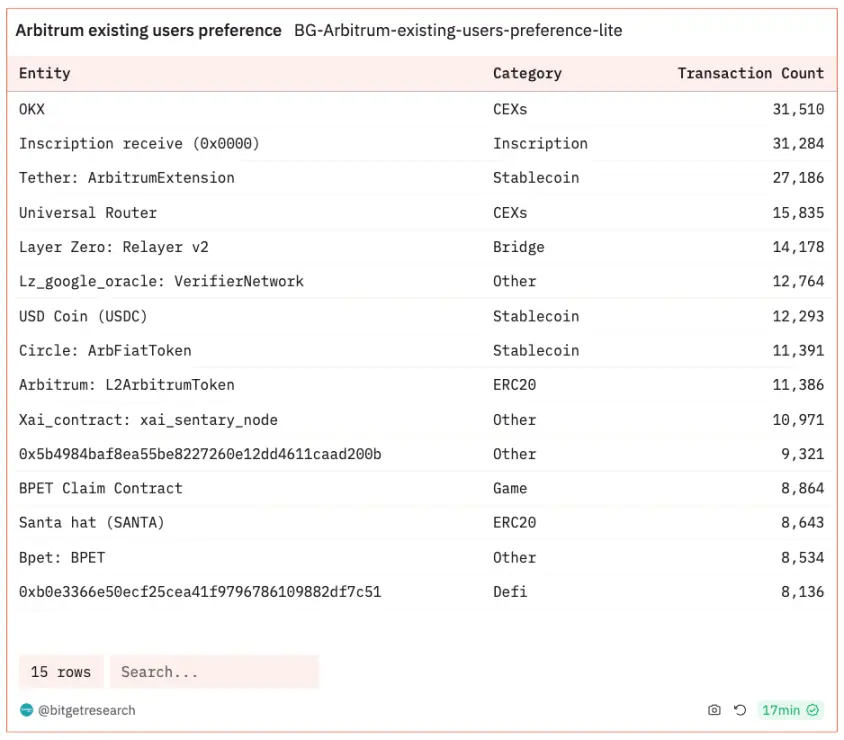Click the camera screenshot icon
Screen dimensions: 844x740
point(714,710)
